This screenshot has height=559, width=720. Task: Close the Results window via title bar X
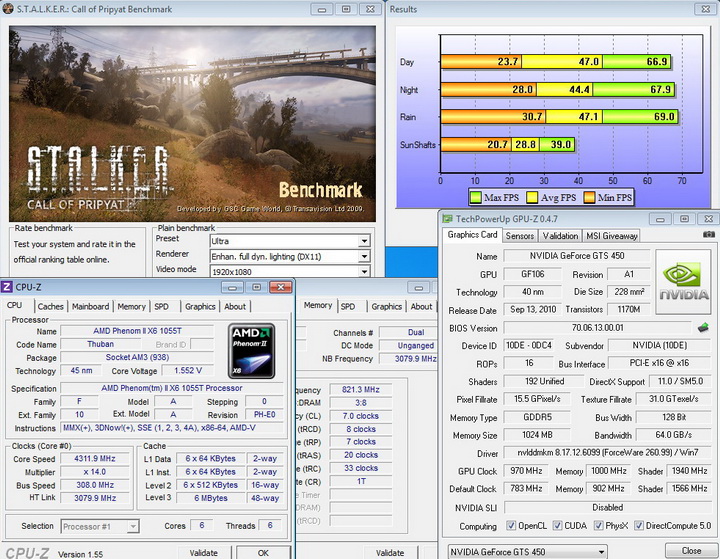[706, 9]
